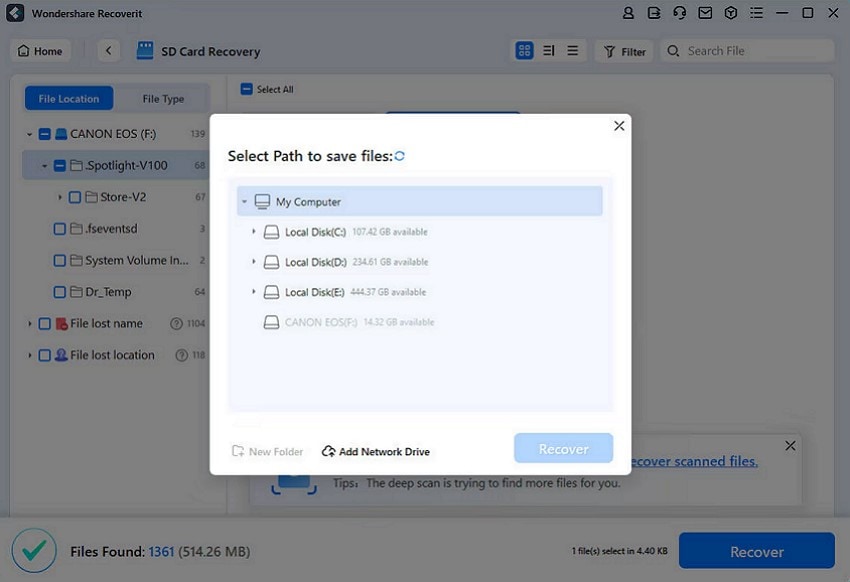Expand the Store-V2 folder node
The image size is (850, 582).
tap(60, 197)
